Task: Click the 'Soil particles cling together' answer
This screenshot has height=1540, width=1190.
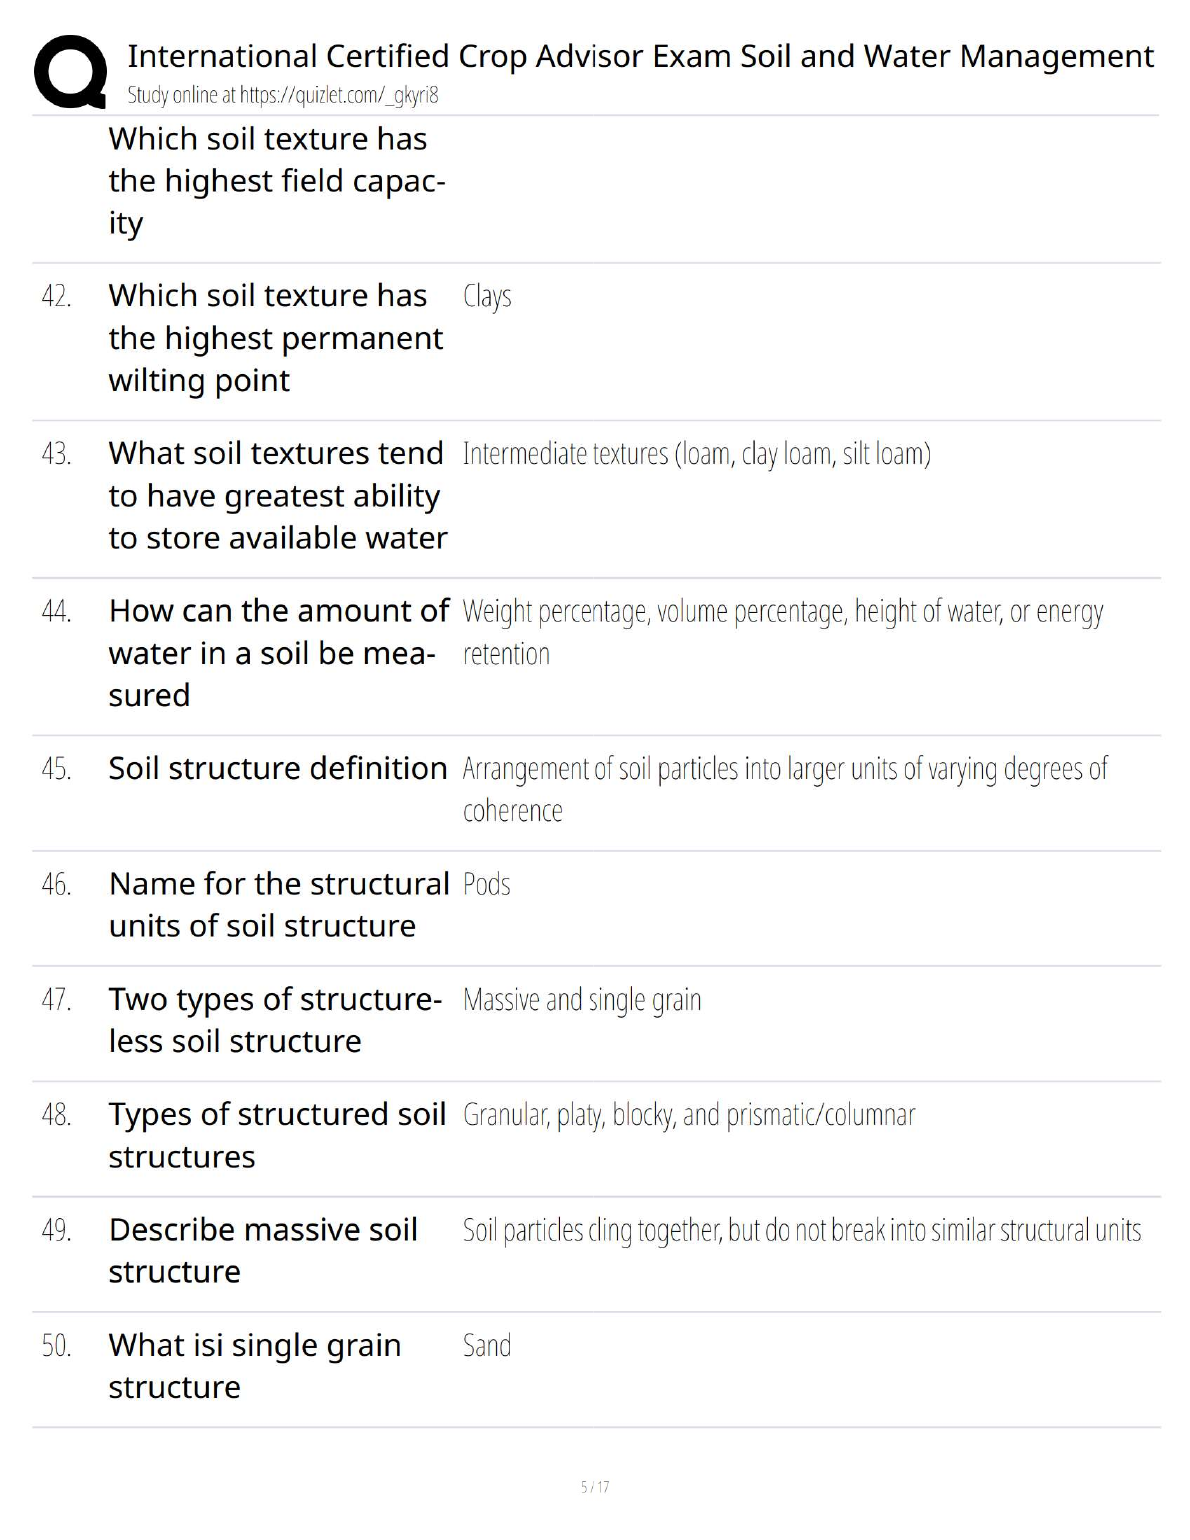Action: coord(801,1231)
